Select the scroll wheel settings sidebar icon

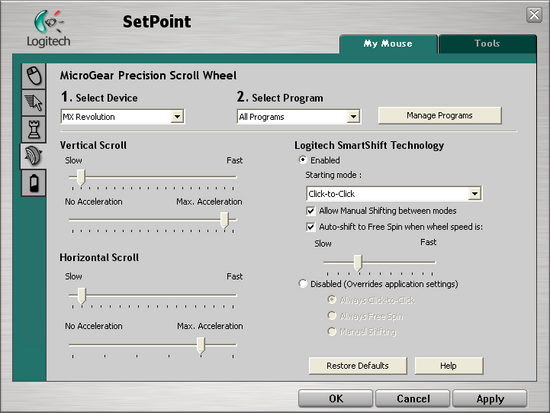tap(33, 156)
